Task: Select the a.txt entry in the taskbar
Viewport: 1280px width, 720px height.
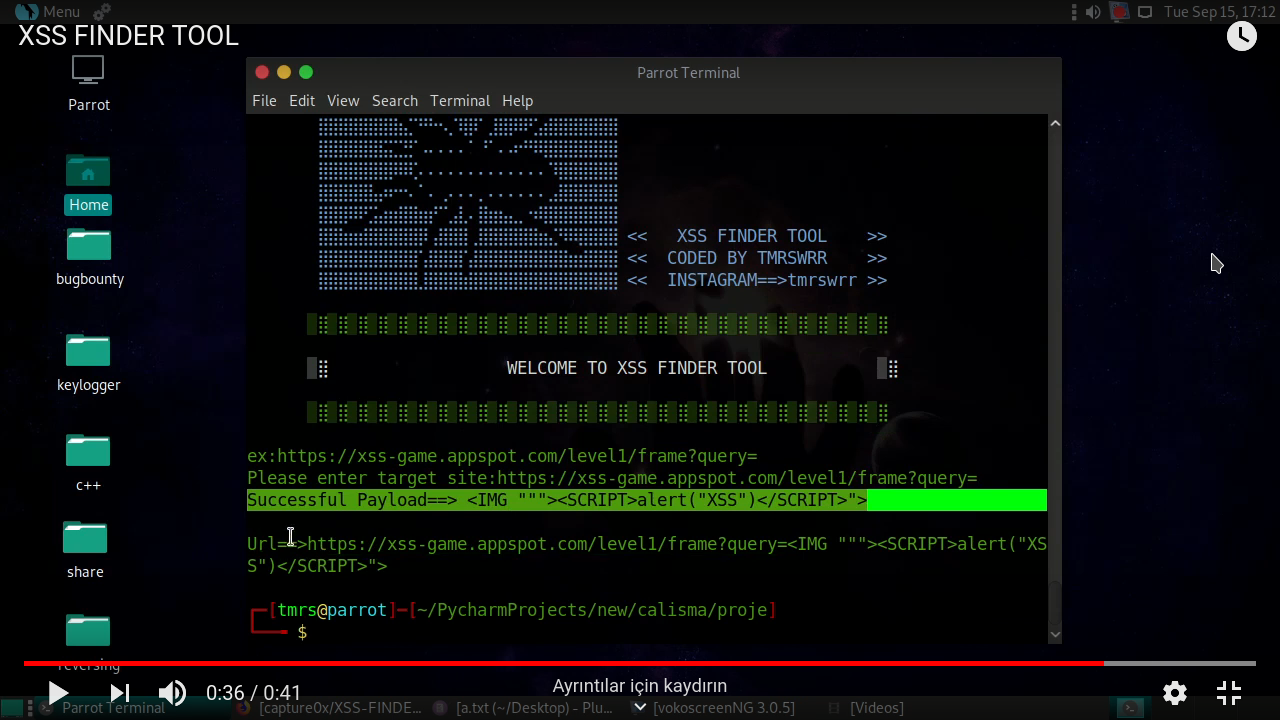Action: 520,707
